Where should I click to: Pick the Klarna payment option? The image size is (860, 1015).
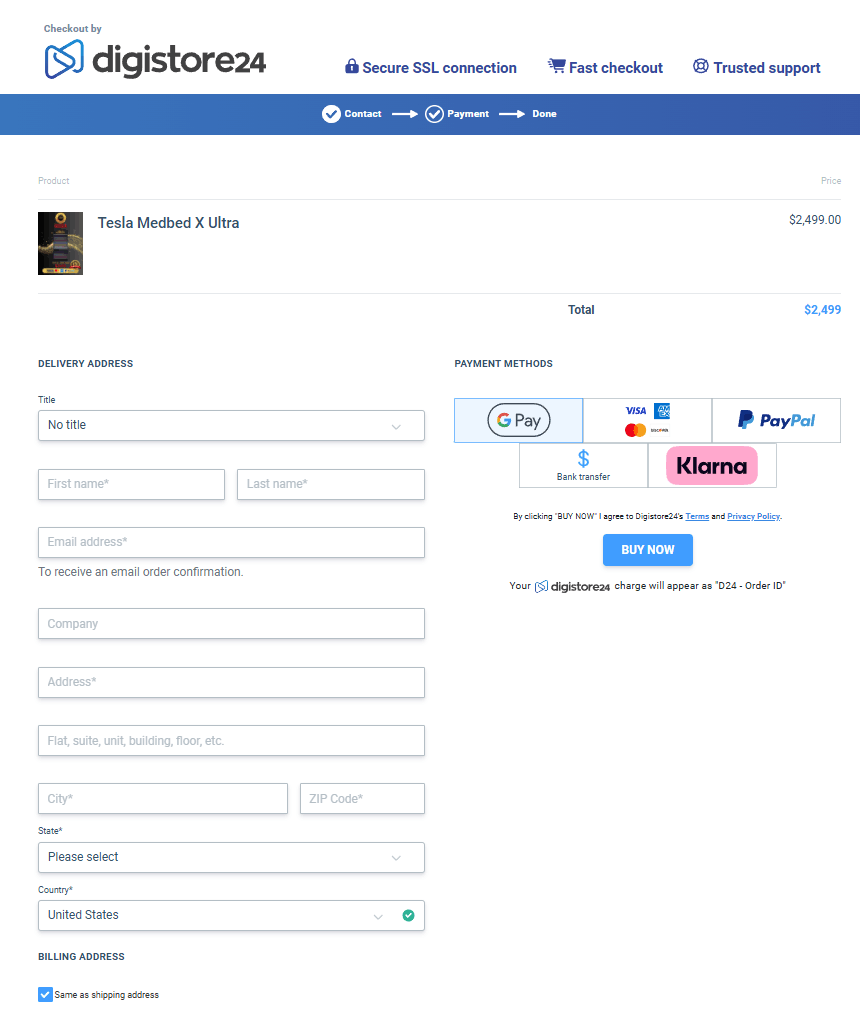[x=712, y=465]
